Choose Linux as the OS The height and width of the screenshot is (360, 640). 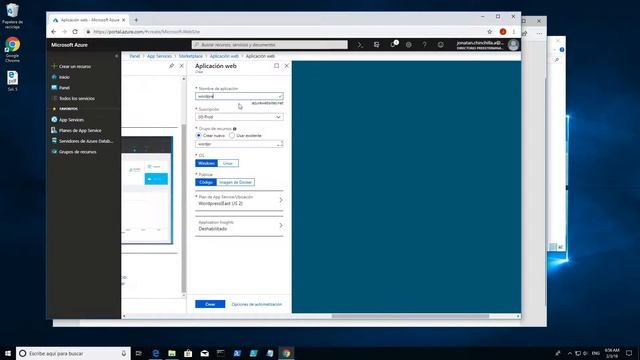tap(228, 163)
